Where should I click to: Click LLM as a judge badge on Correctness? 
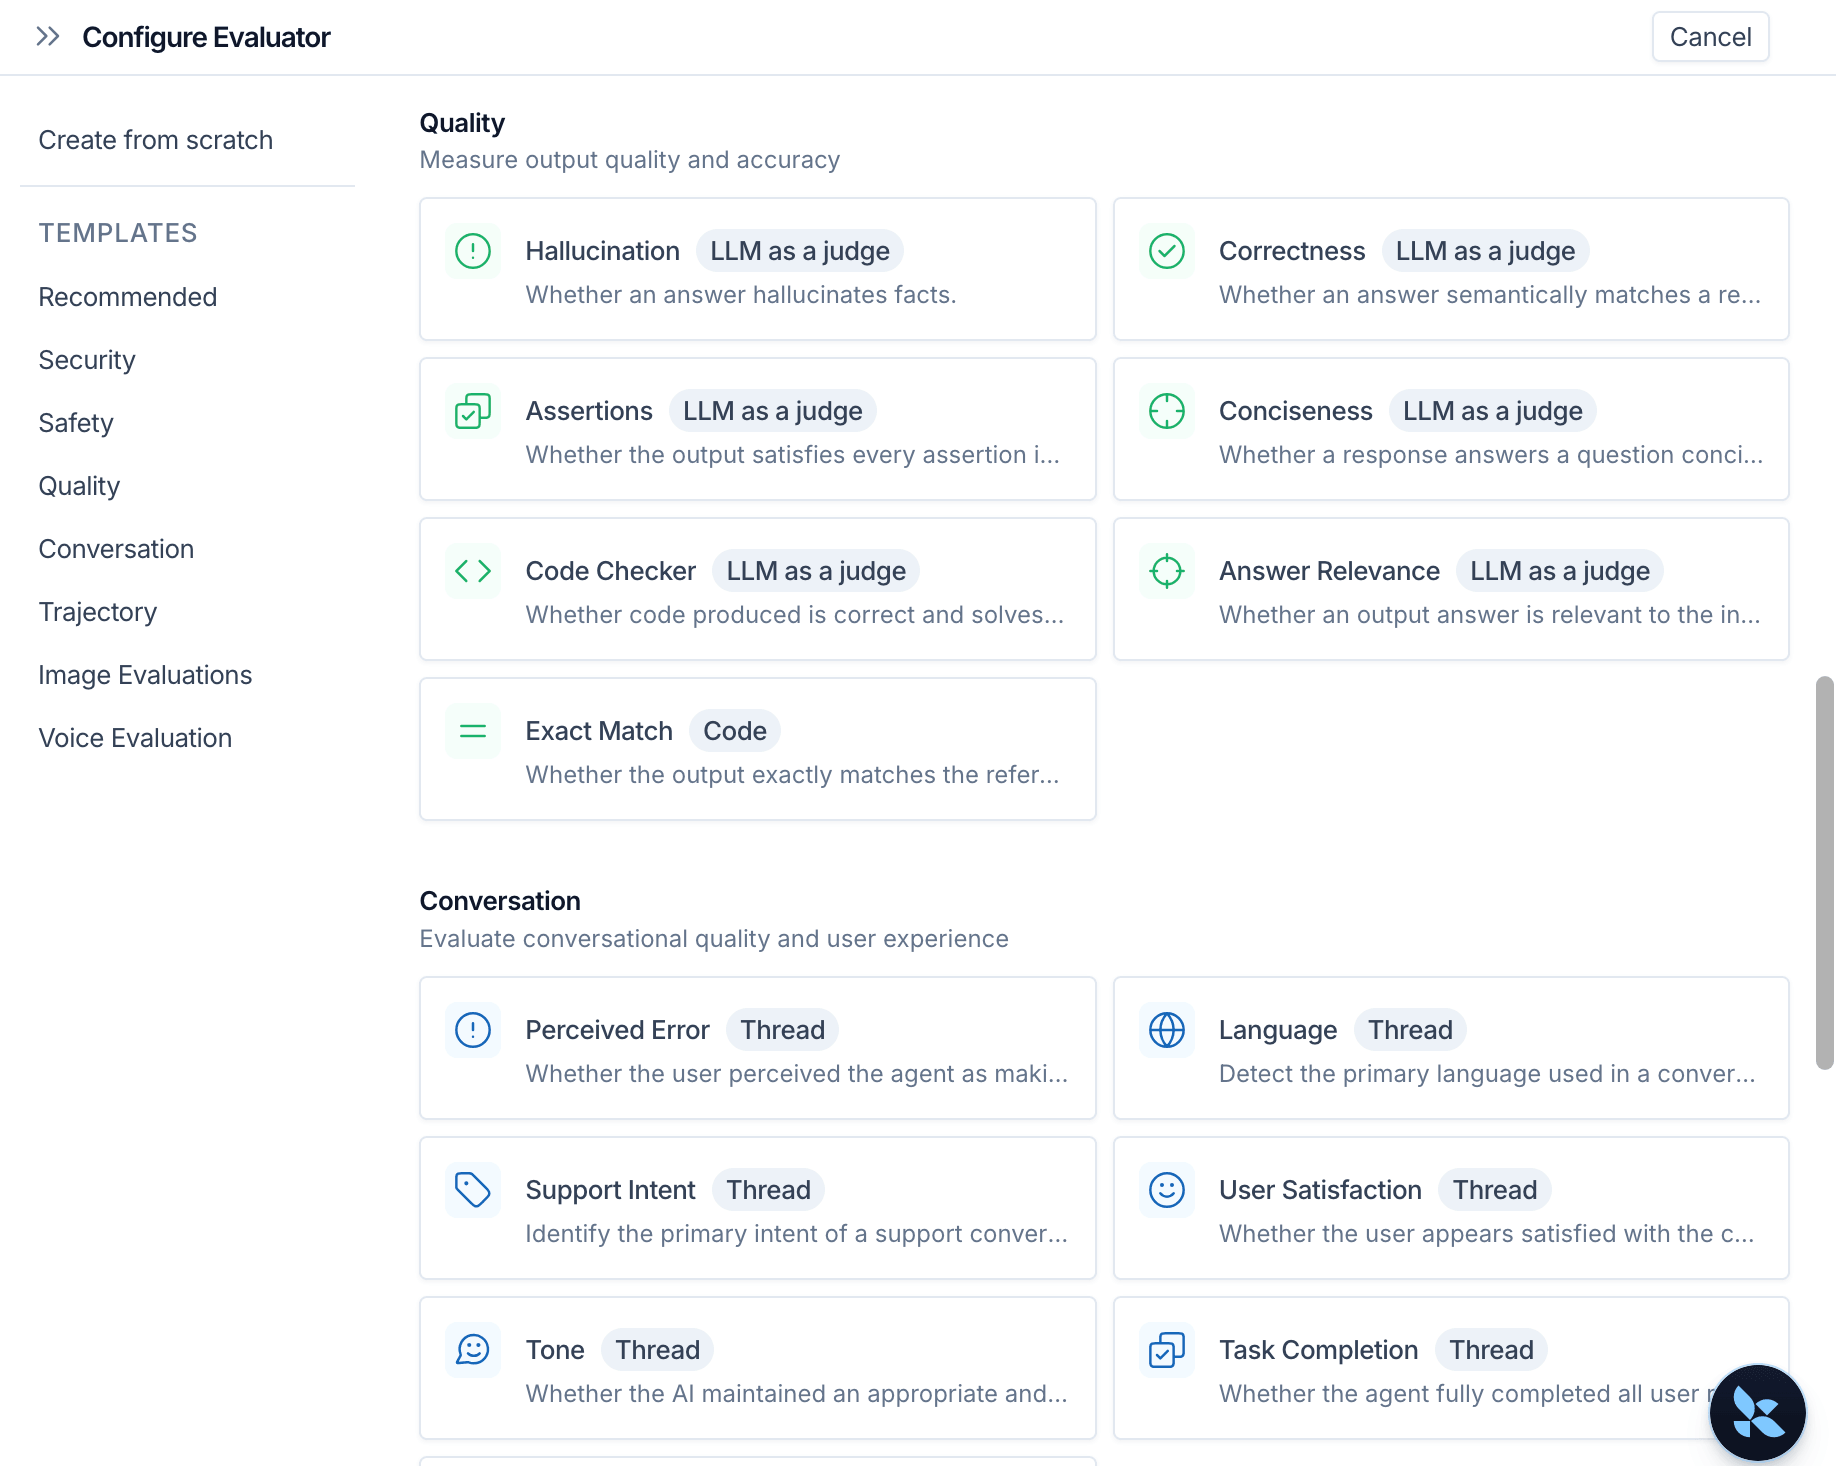(x=1485, y=251)
